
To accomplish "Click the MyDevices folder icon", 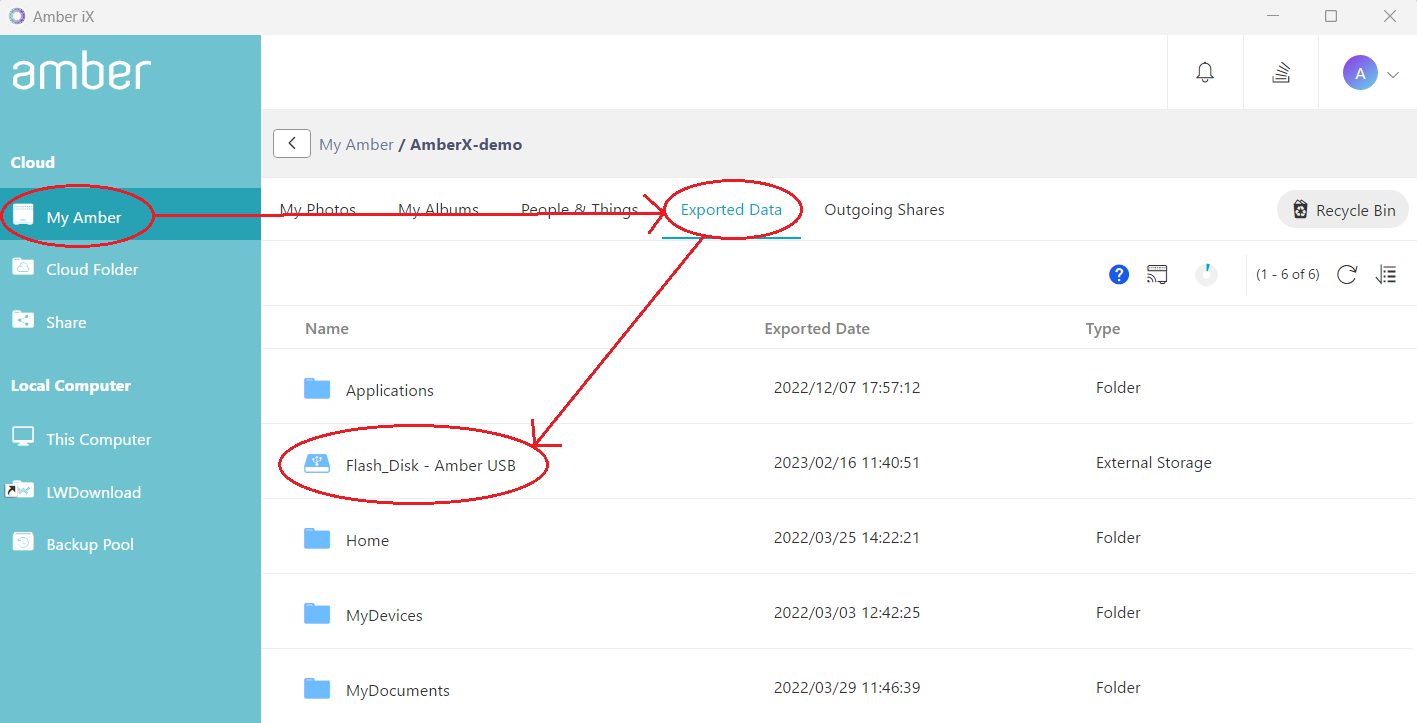I will coord(317,613).
